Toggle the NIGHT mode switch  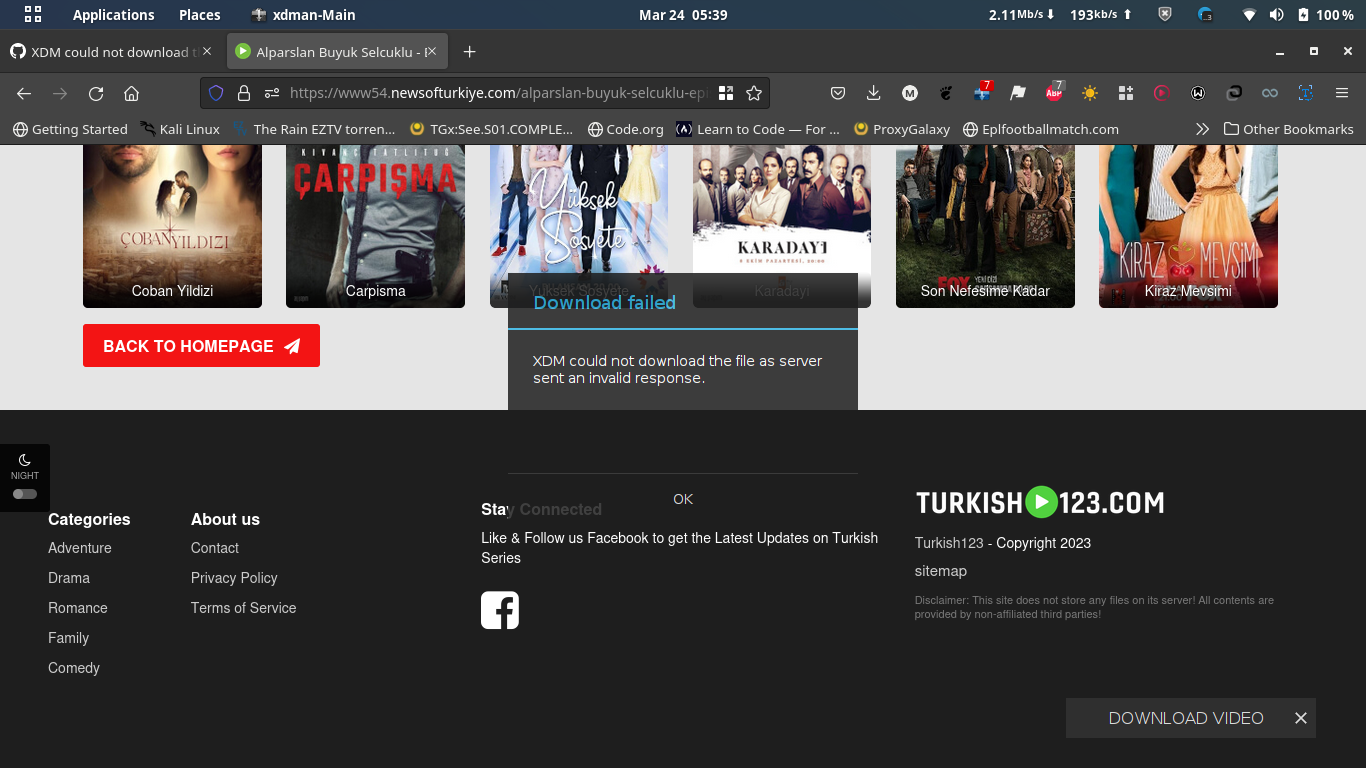point(24,492)
